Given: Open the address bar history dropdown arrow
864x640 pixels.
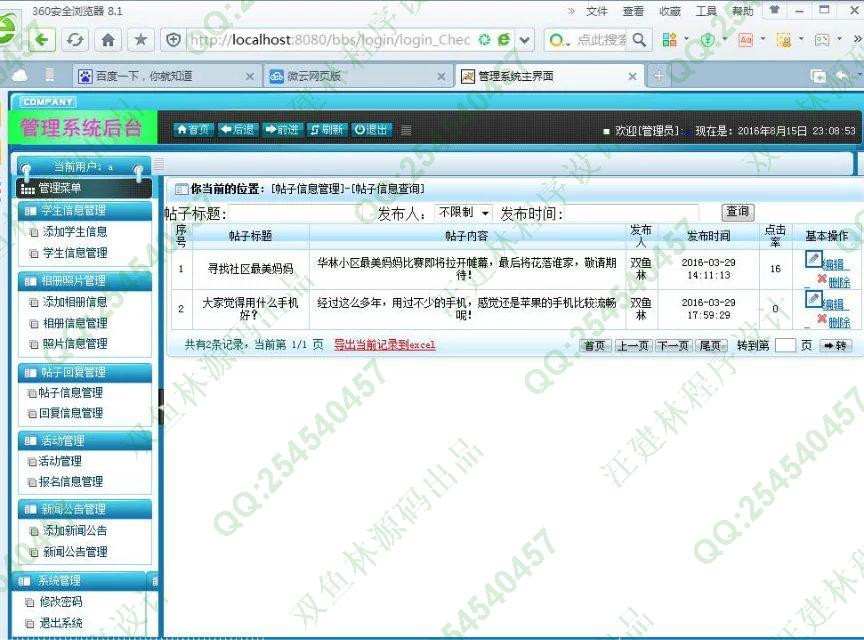Looking at the screenshot, I should pos(525,40).
